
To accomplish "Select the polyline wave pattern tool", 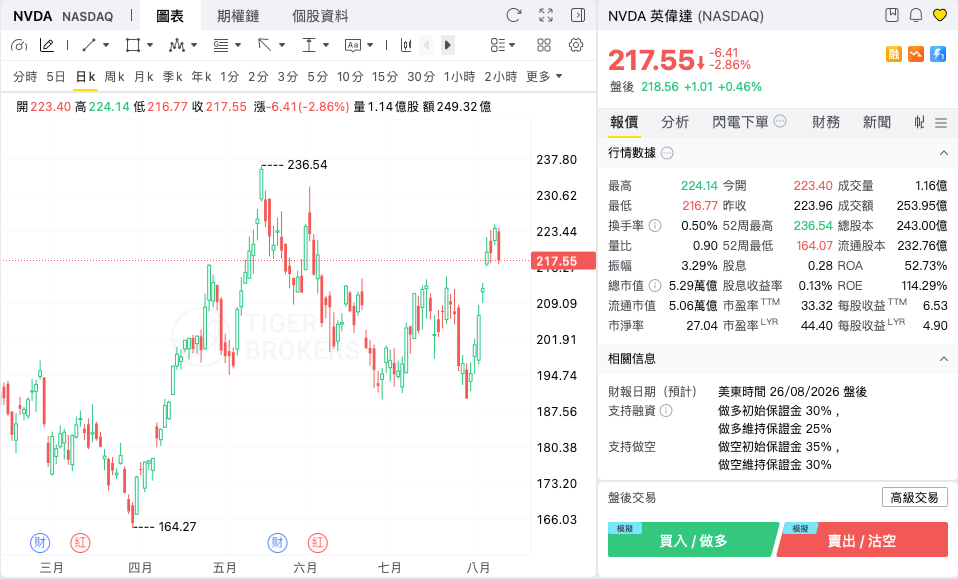I will coord(177,45).
